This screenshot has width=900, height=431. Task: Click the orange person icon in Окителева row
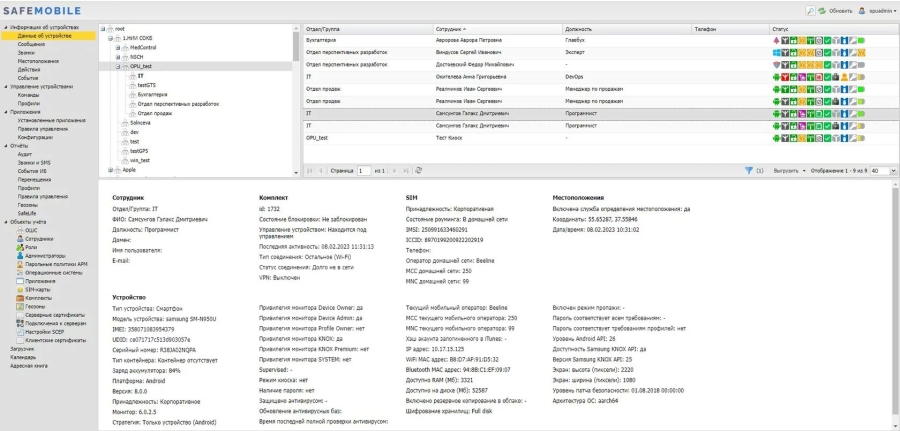[x=845, y=77]
